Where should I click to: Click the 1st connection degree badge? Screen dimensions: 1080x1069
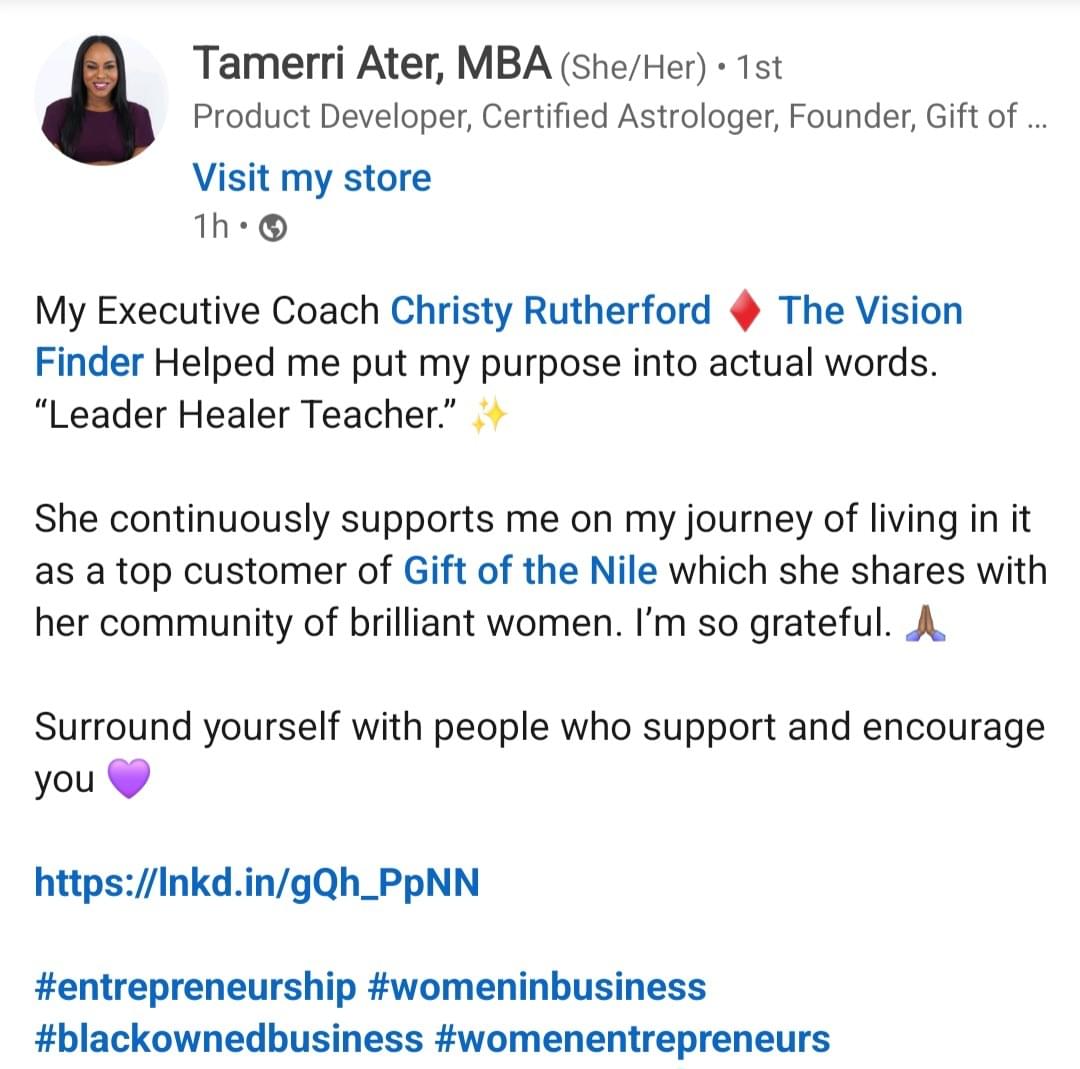pyautogui.click(x=758, y=68)
